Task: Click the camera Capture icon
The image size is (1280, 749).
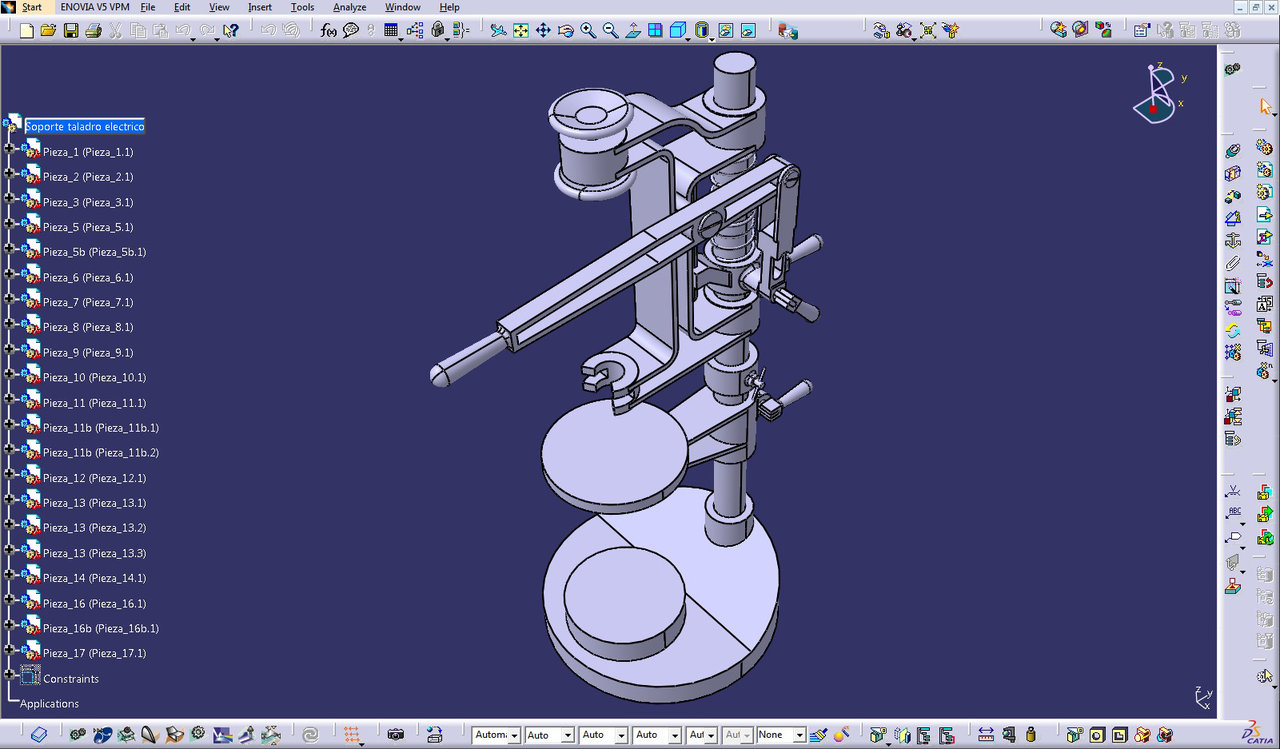Action: pyautogui.click(x=395, y=734)
